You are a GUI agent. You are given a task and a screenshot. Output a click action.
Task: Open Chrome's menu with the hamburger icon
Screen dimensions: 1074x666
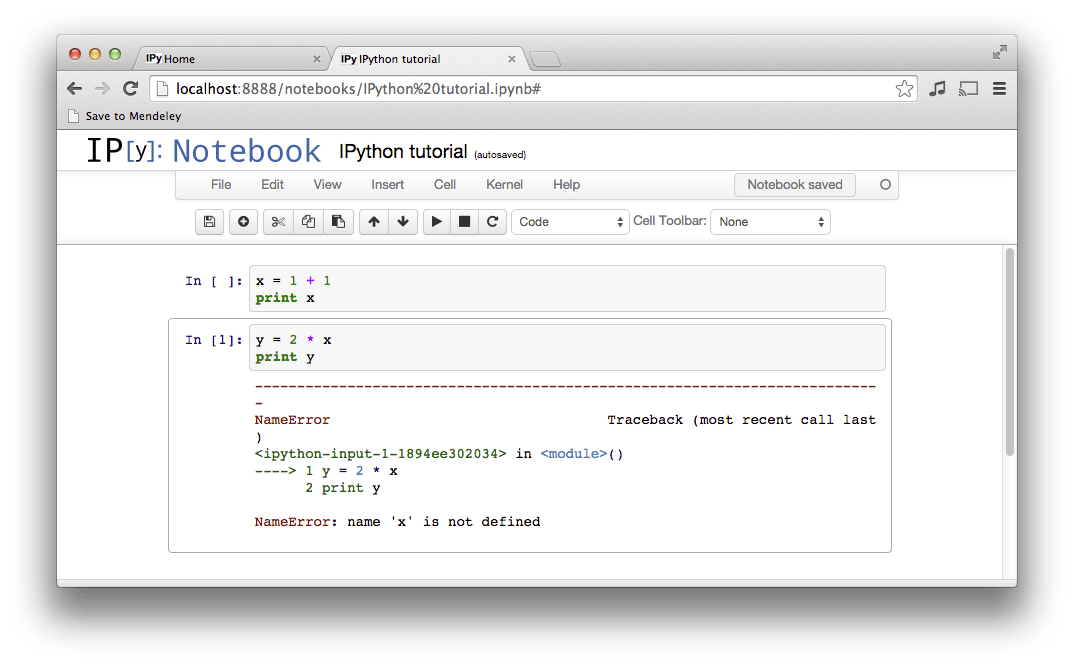point(999,88)
